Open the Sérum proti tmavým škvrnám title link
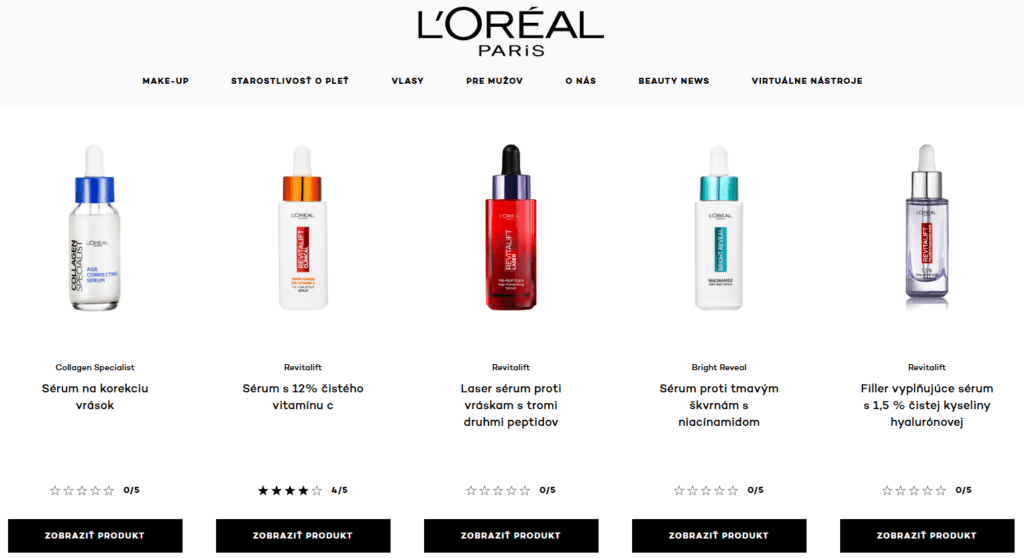This screenshot has width=1024, height=558. pyautogui.click(x=718, y=405)
